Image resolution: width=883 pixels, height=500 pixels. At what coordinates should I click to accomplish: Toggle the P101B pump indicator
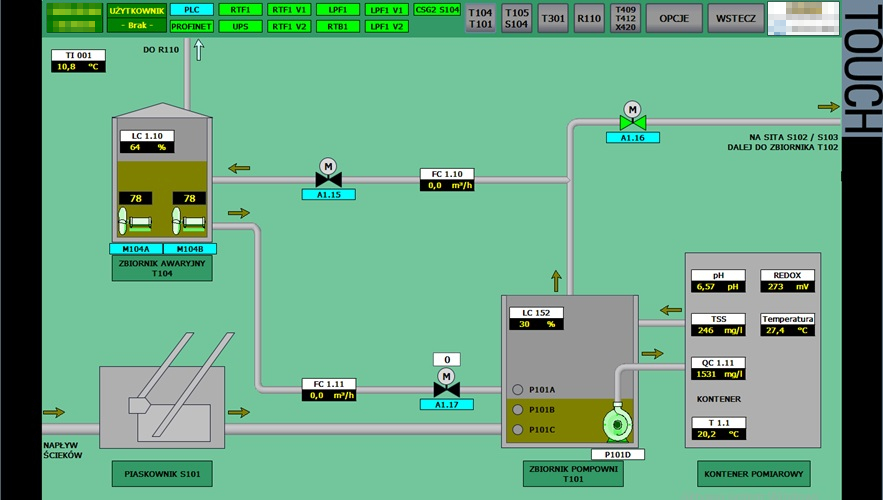[517, 410]
